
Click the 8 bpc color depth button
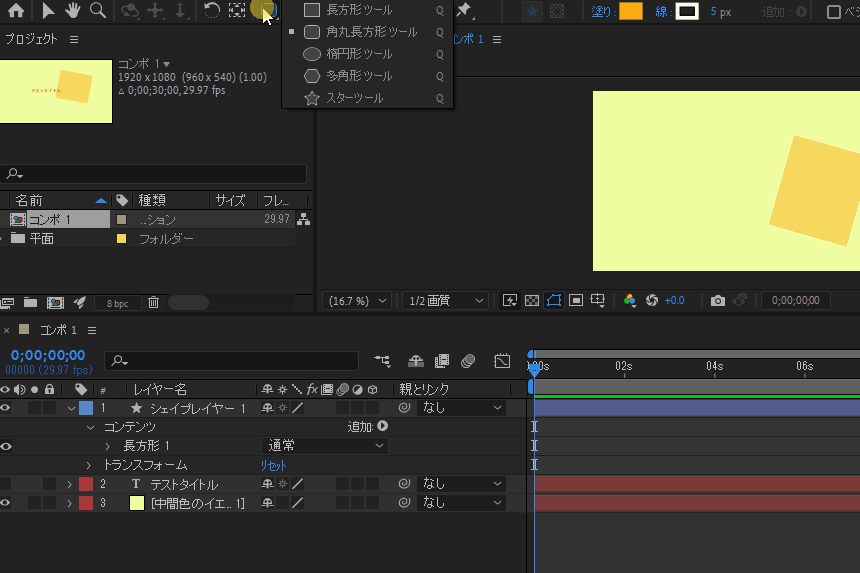coord(117,303)
